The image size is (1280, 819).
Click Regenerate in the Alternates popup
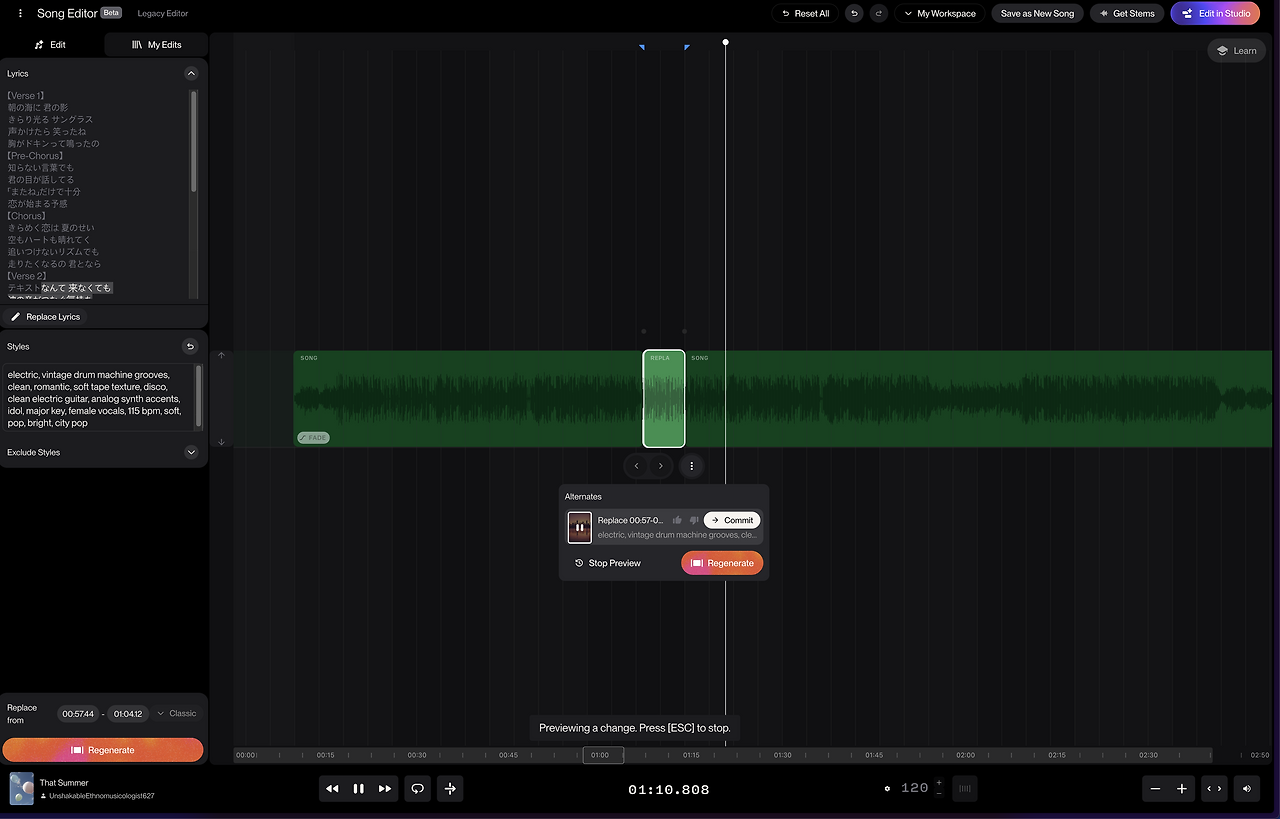(x=722, y=563)
